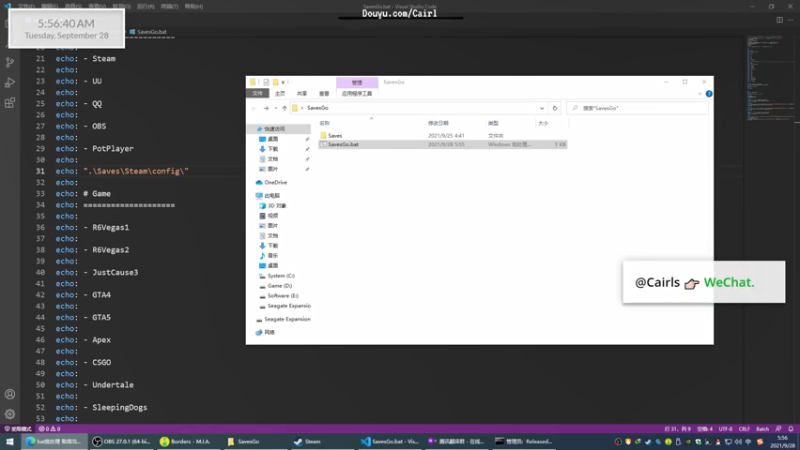Go back in File Explorer navigation
This screenshot has width=800, height=450.
[254, 108]
